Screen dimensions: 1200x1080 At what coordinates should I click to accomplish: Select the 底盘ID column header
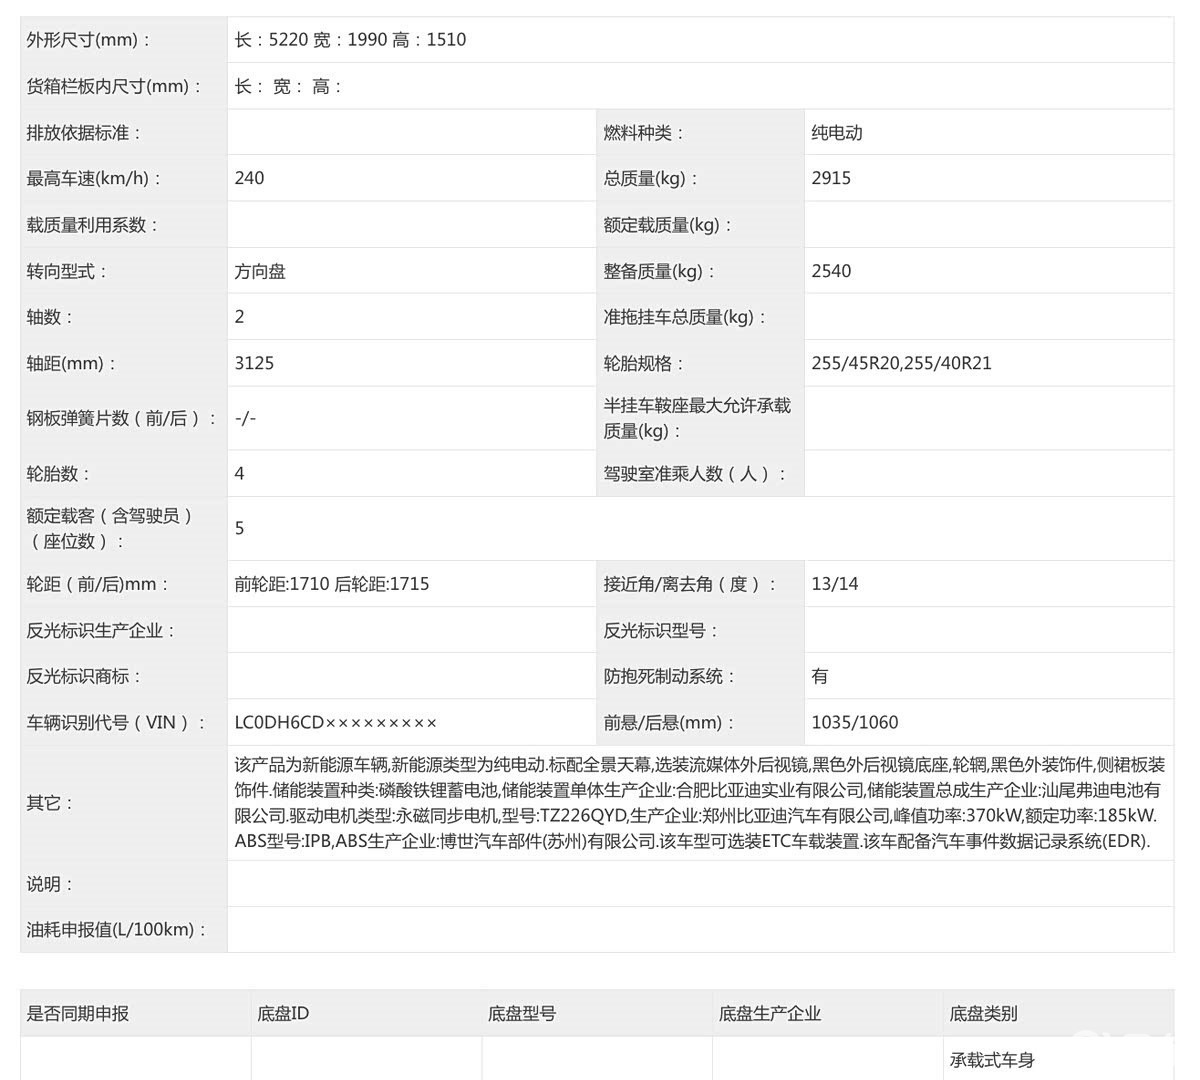click(283, 1013)
